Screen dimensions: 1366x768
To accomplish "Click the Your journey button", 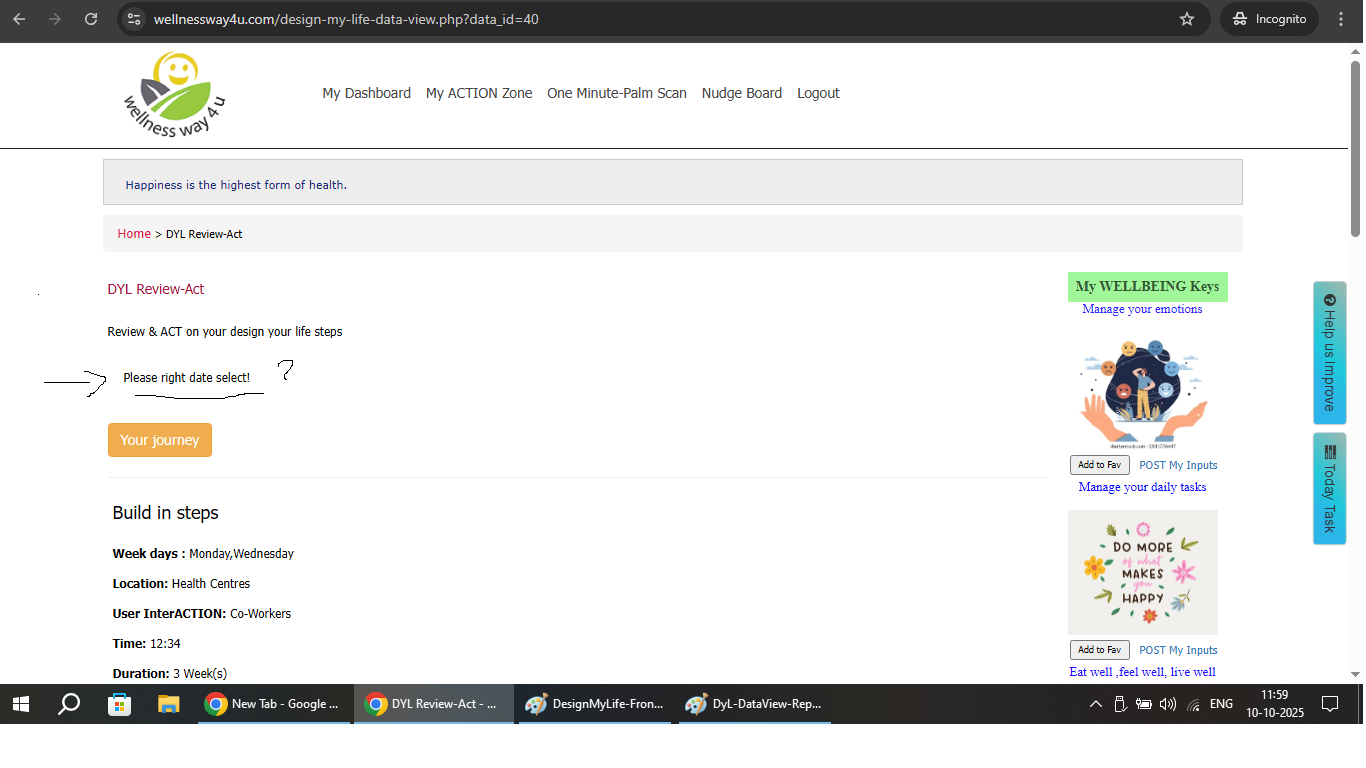I will coord(160,440).
